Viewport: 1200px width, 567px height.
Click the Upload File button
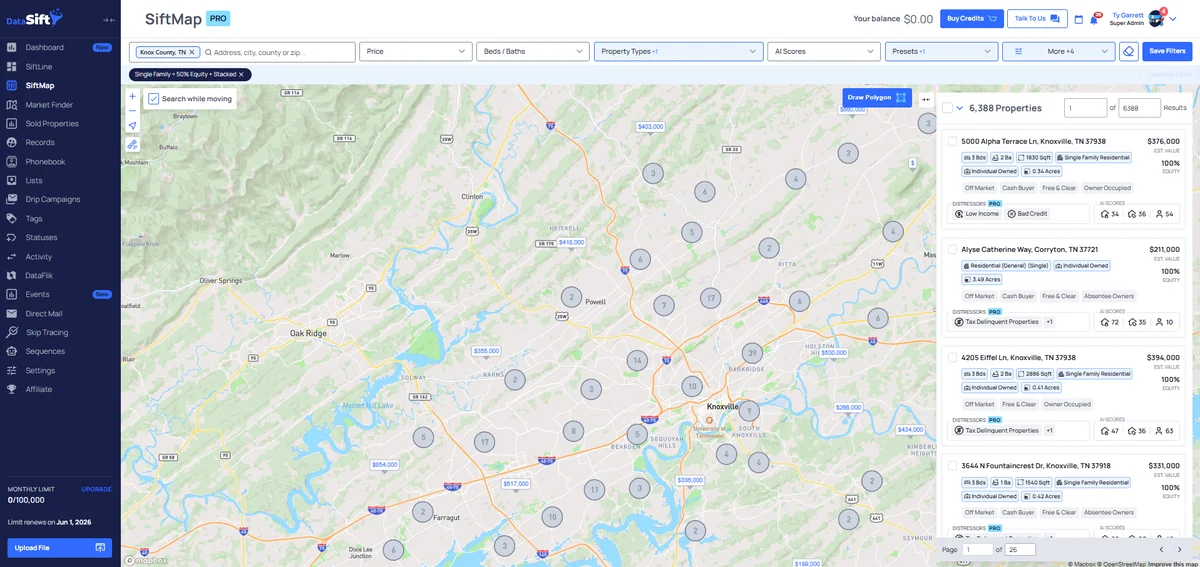(x=60, y=547)
